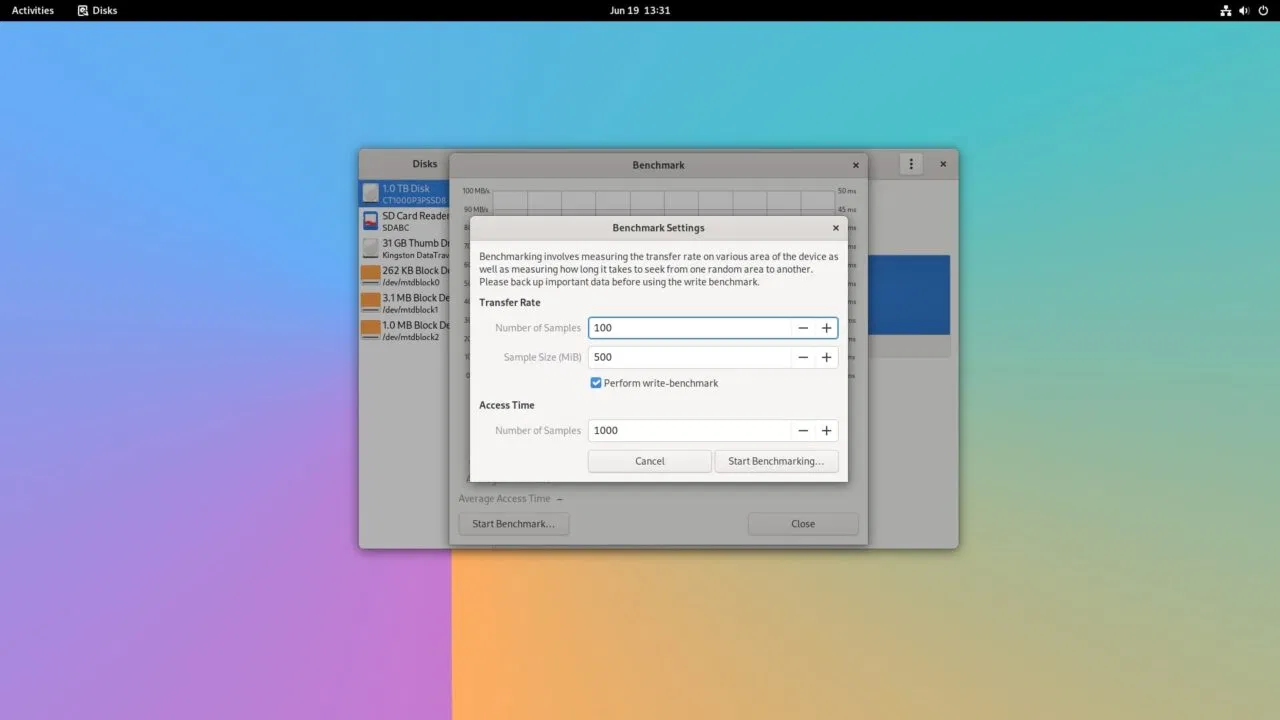Cancel the Benchmark Settings dialog

649,461
